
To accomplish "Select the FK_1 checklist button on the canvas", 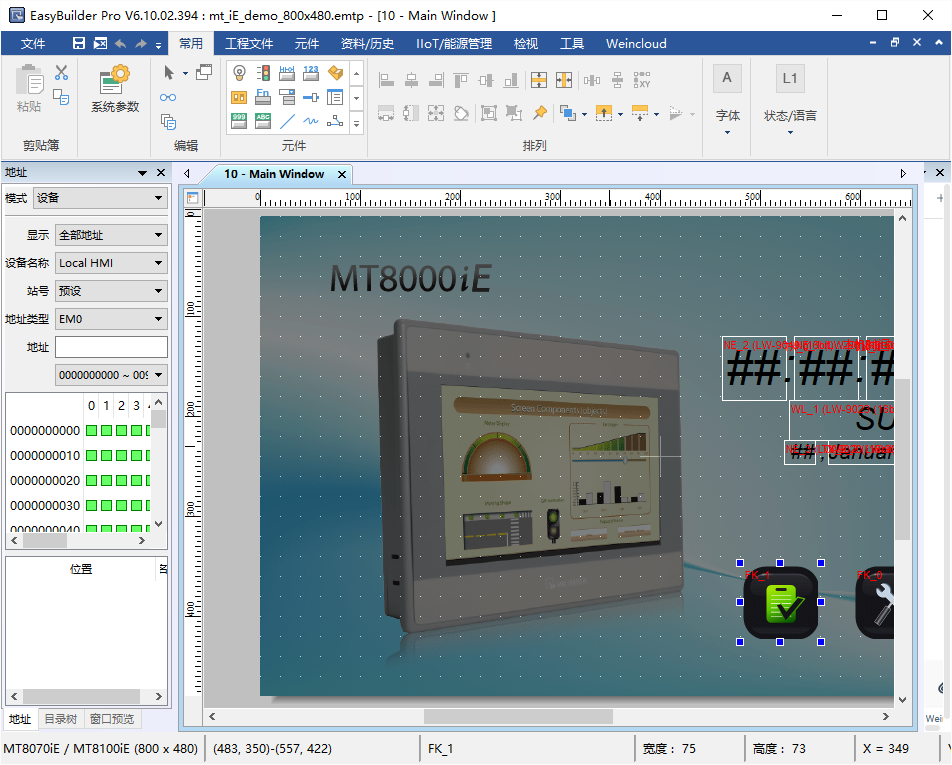I will (x=780, y=602).
